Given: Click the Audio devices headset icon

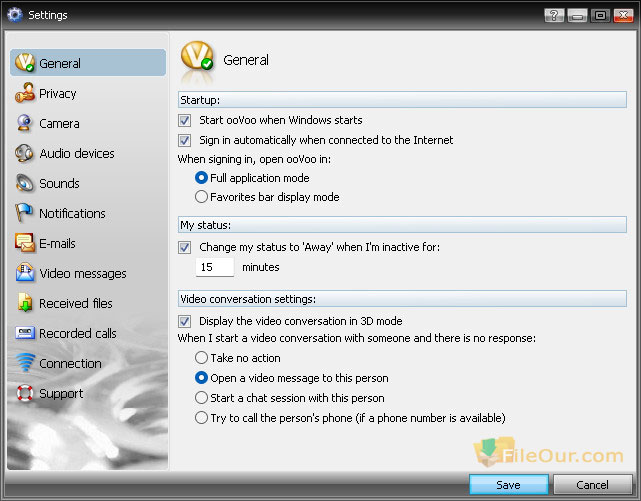Looking at the screenshot, I should [x=24, y=153].
